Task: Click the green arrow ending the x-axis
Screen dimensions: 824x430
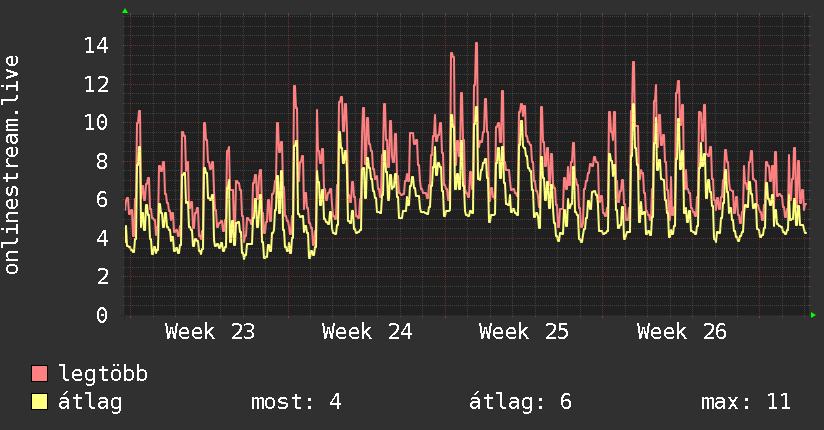Action: pos(813,315)
